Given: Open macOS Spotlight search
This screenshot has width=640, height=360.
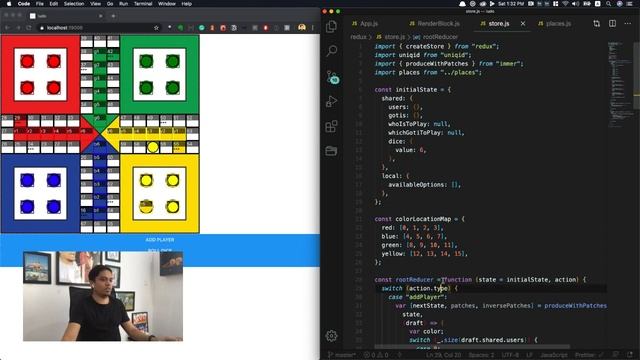Looking at the screenshot, I should (x=608, y=4).
